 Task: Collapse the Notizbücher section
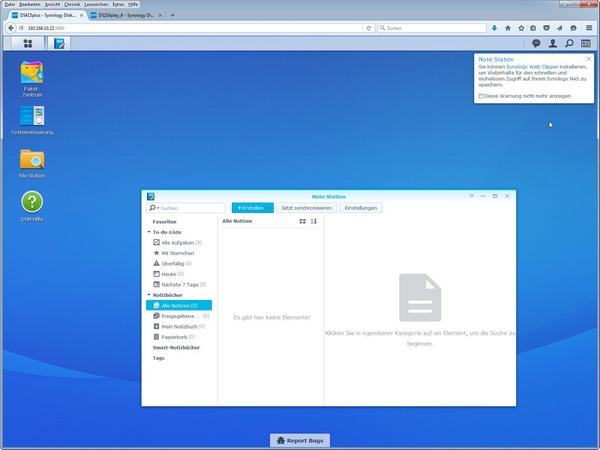coord(149,295)
